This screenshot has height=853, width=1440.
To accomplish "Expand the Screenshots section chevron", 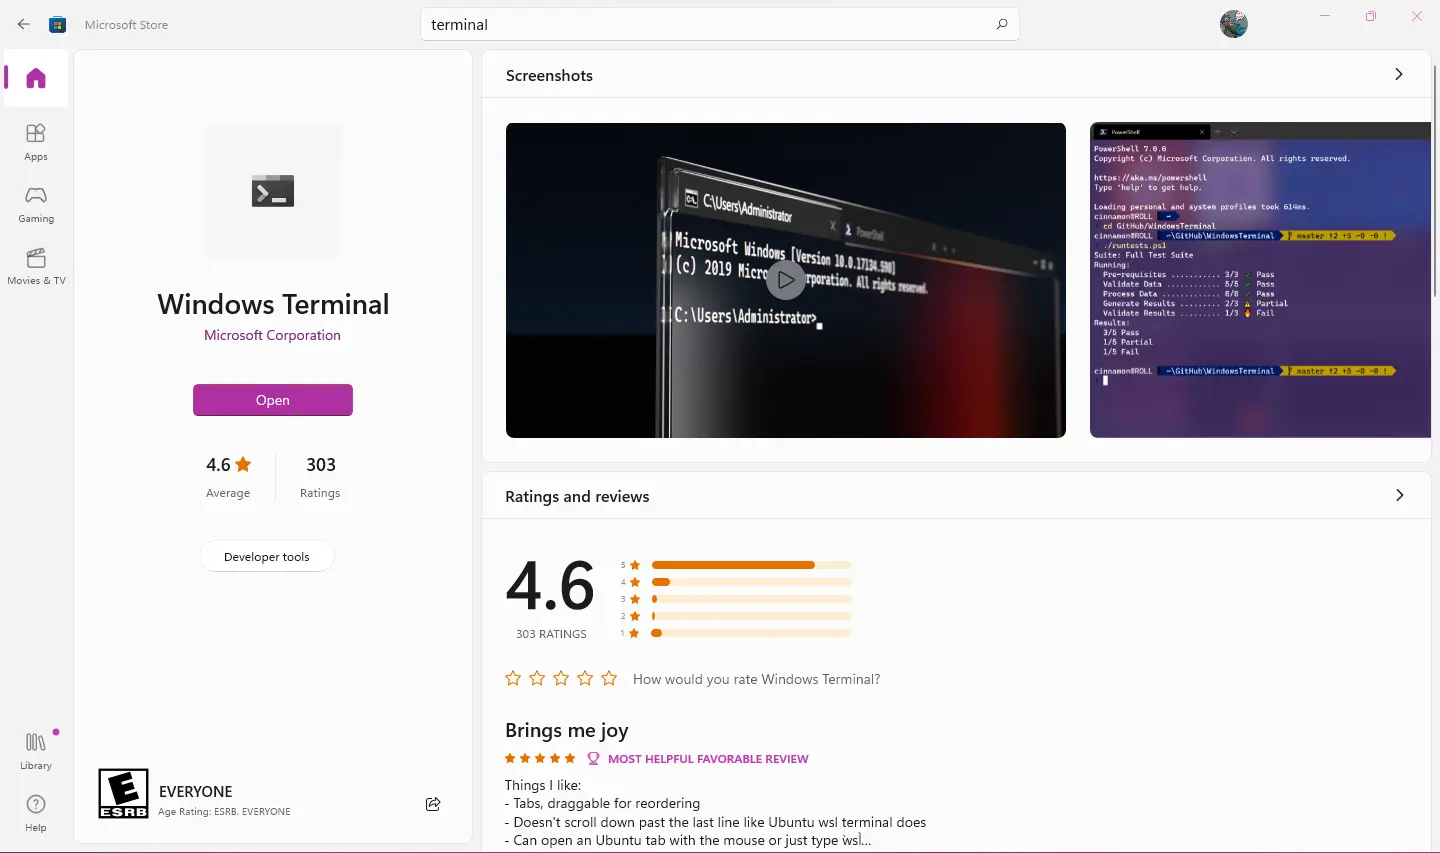I will (1399, 75).
